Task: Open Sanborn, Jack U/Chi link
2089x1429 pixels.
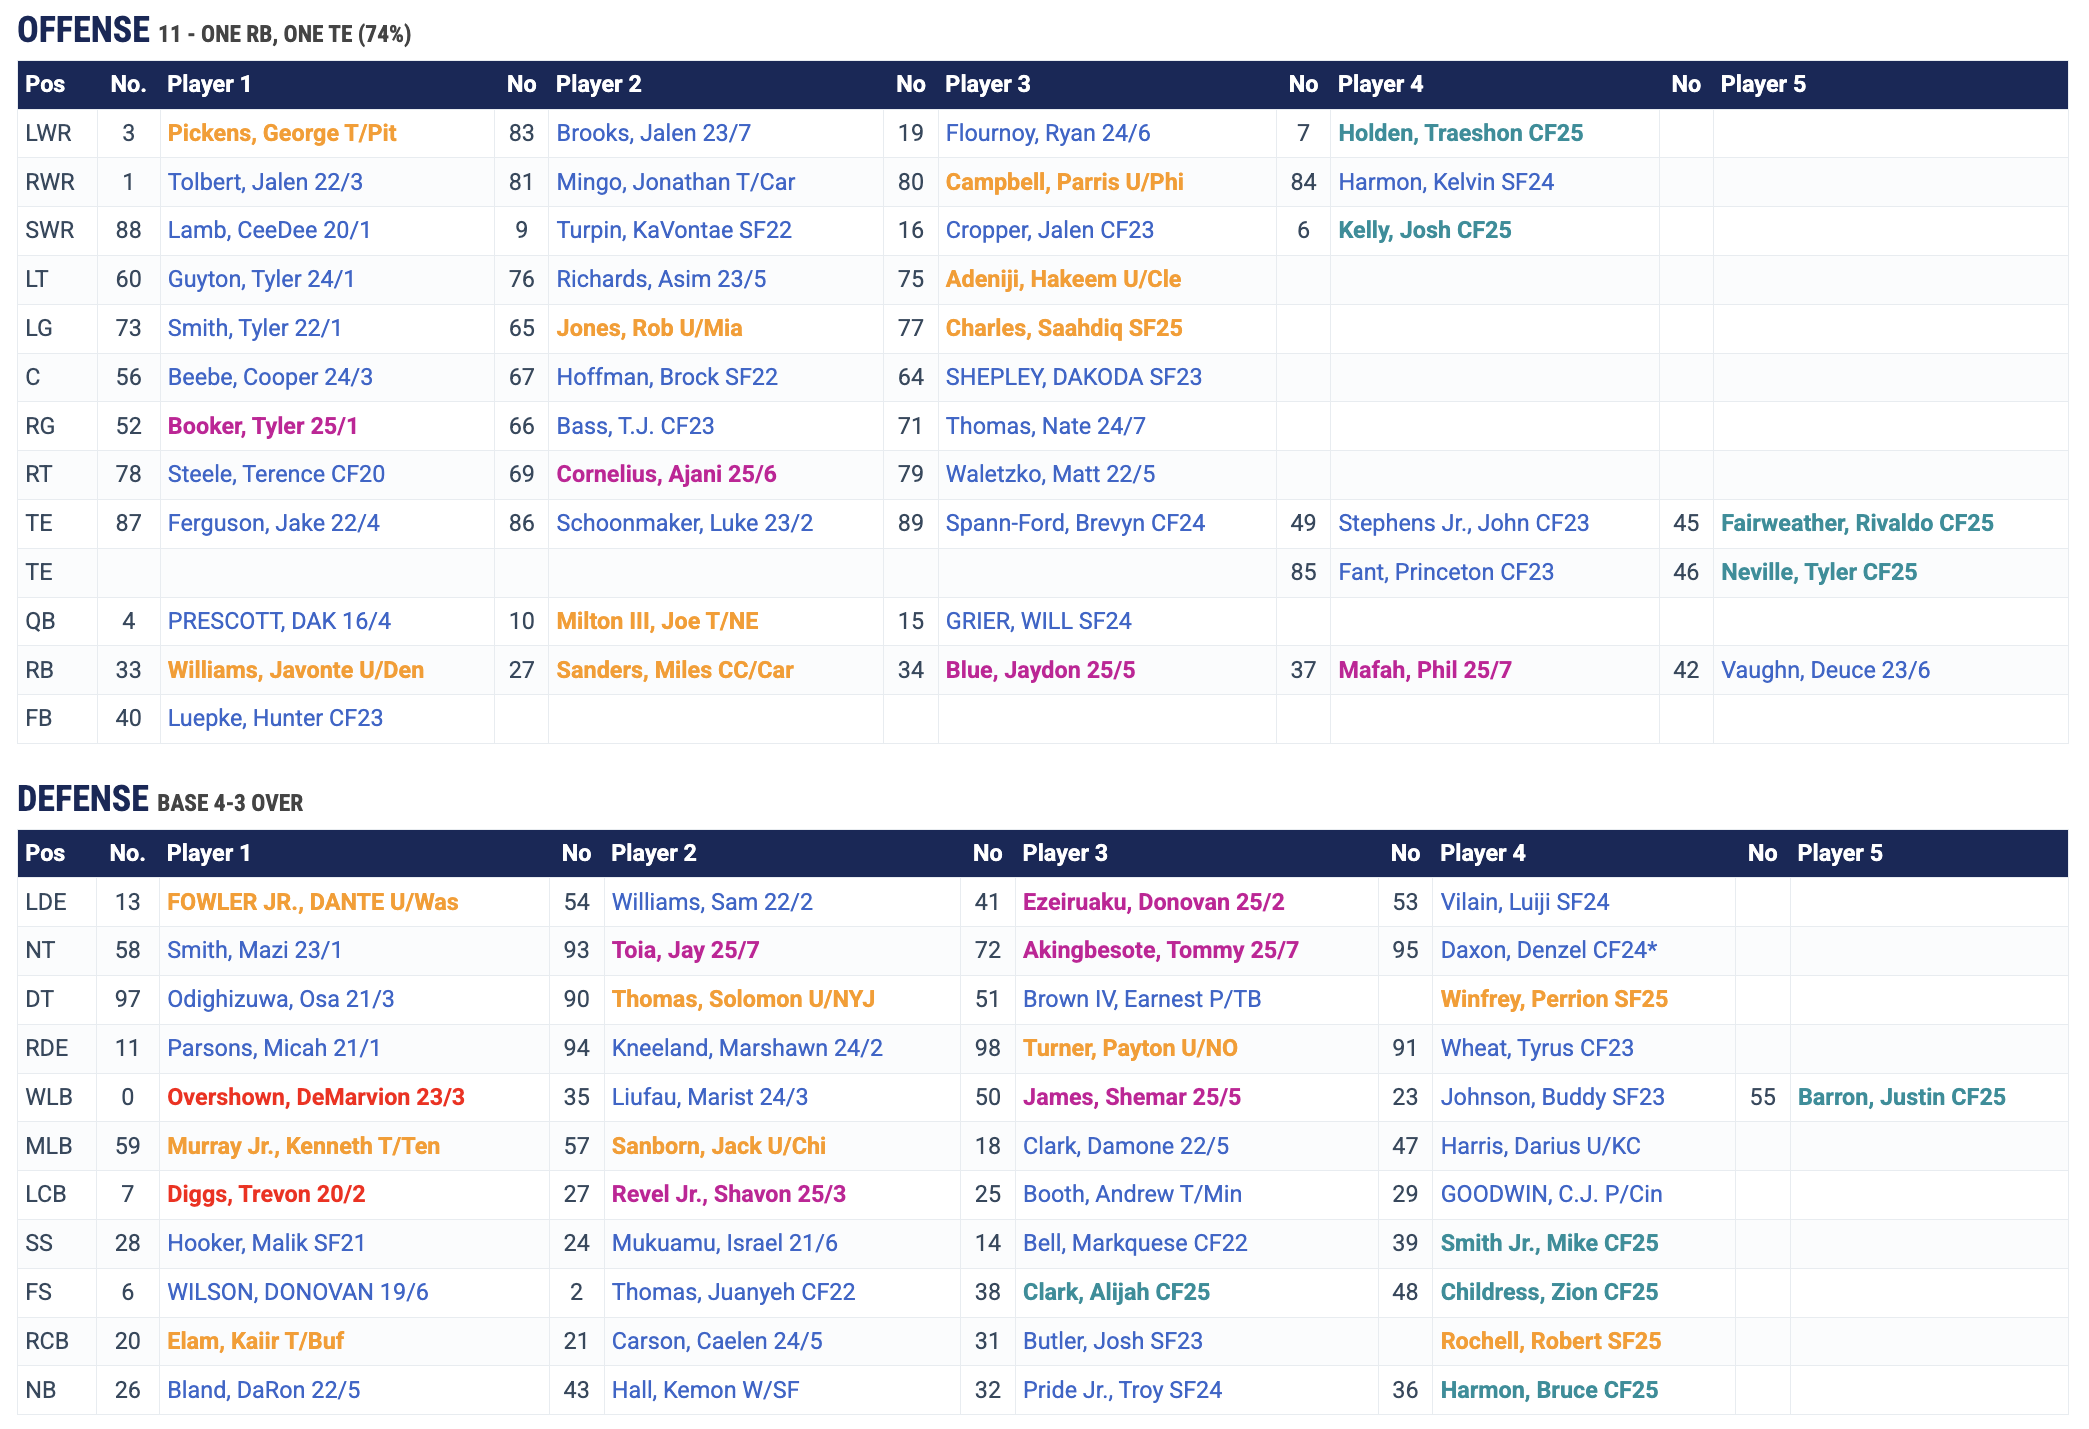Action: (719, 1146)
